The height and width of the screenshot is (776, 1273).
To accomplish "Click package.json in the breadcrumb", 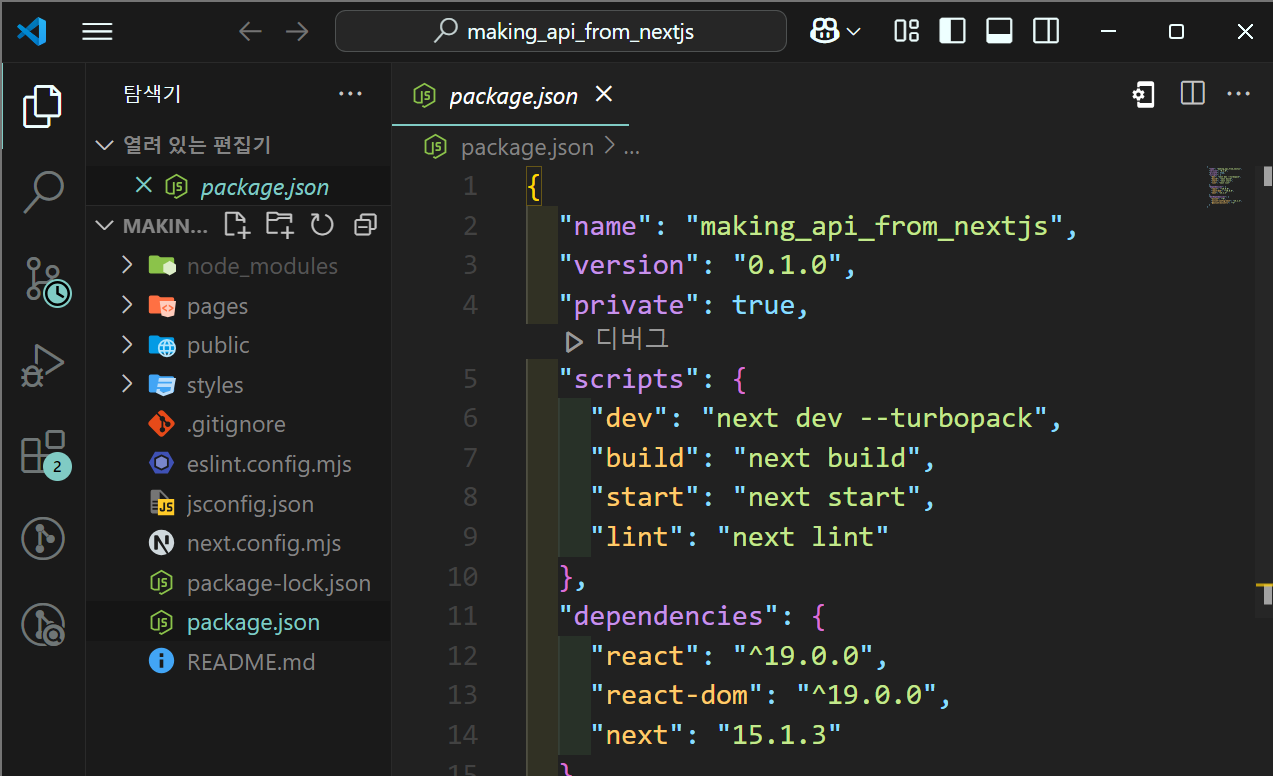I will point(527,147).
